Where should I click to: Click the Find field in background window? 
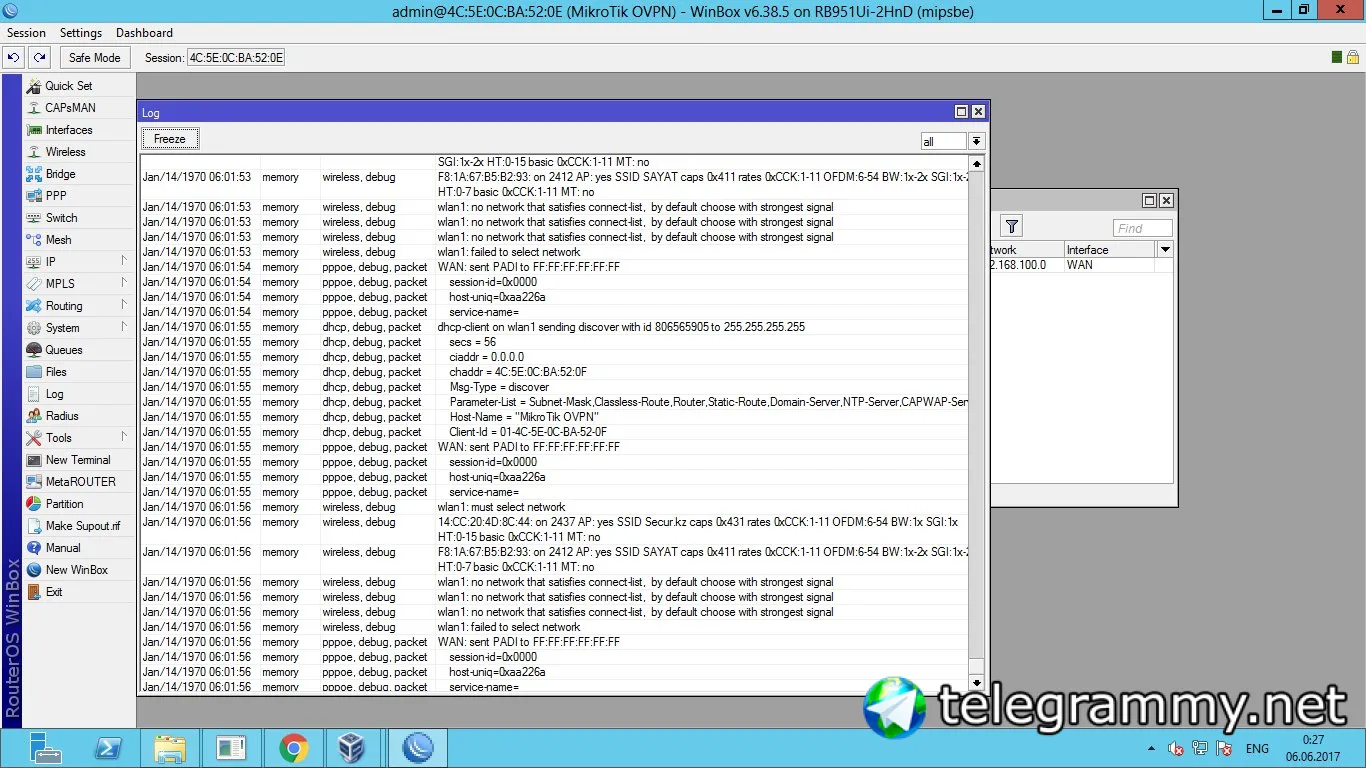pyautogui.click(x=1143, y=228)
